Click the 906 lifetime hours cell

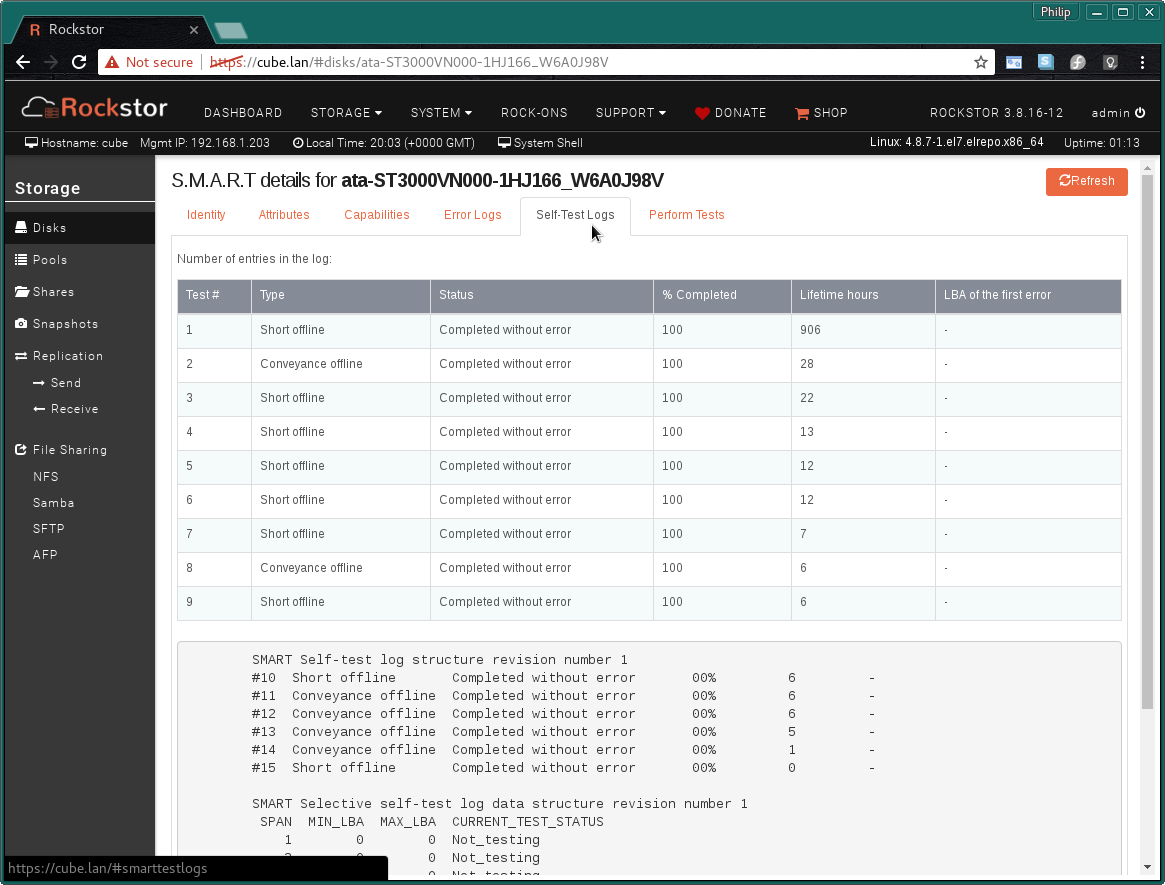[863, 330]
